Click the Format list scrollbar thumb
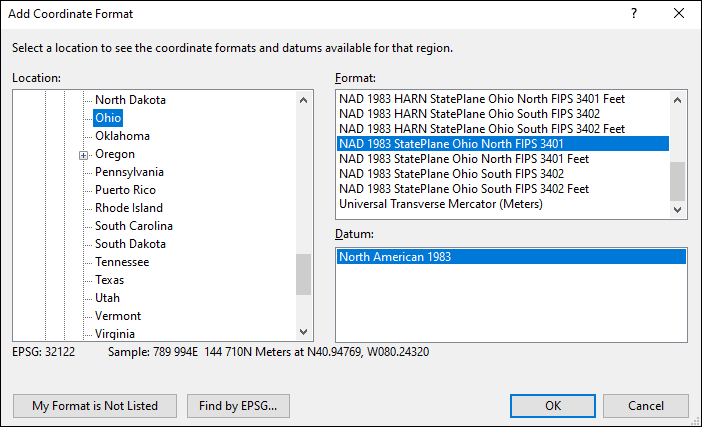702x427 pixels. 677,181
